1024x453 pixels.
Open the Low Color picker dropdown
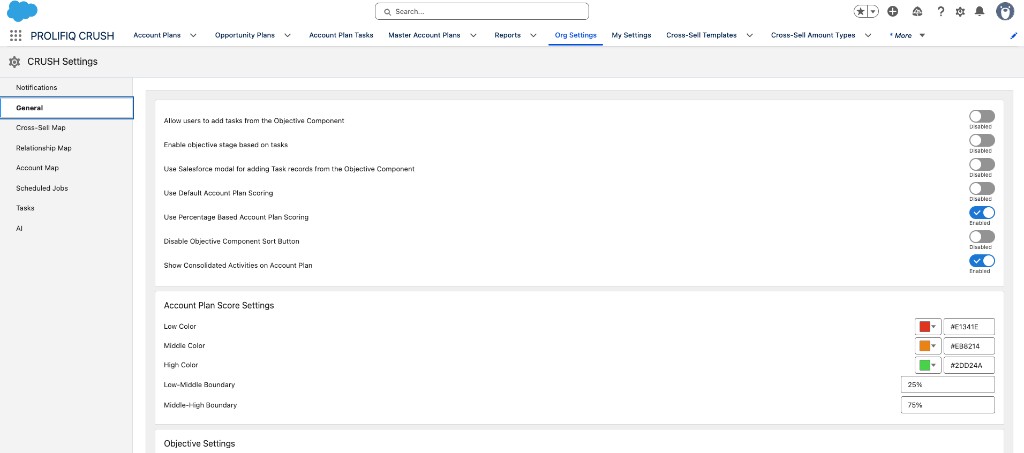click(x=928, y=326)
